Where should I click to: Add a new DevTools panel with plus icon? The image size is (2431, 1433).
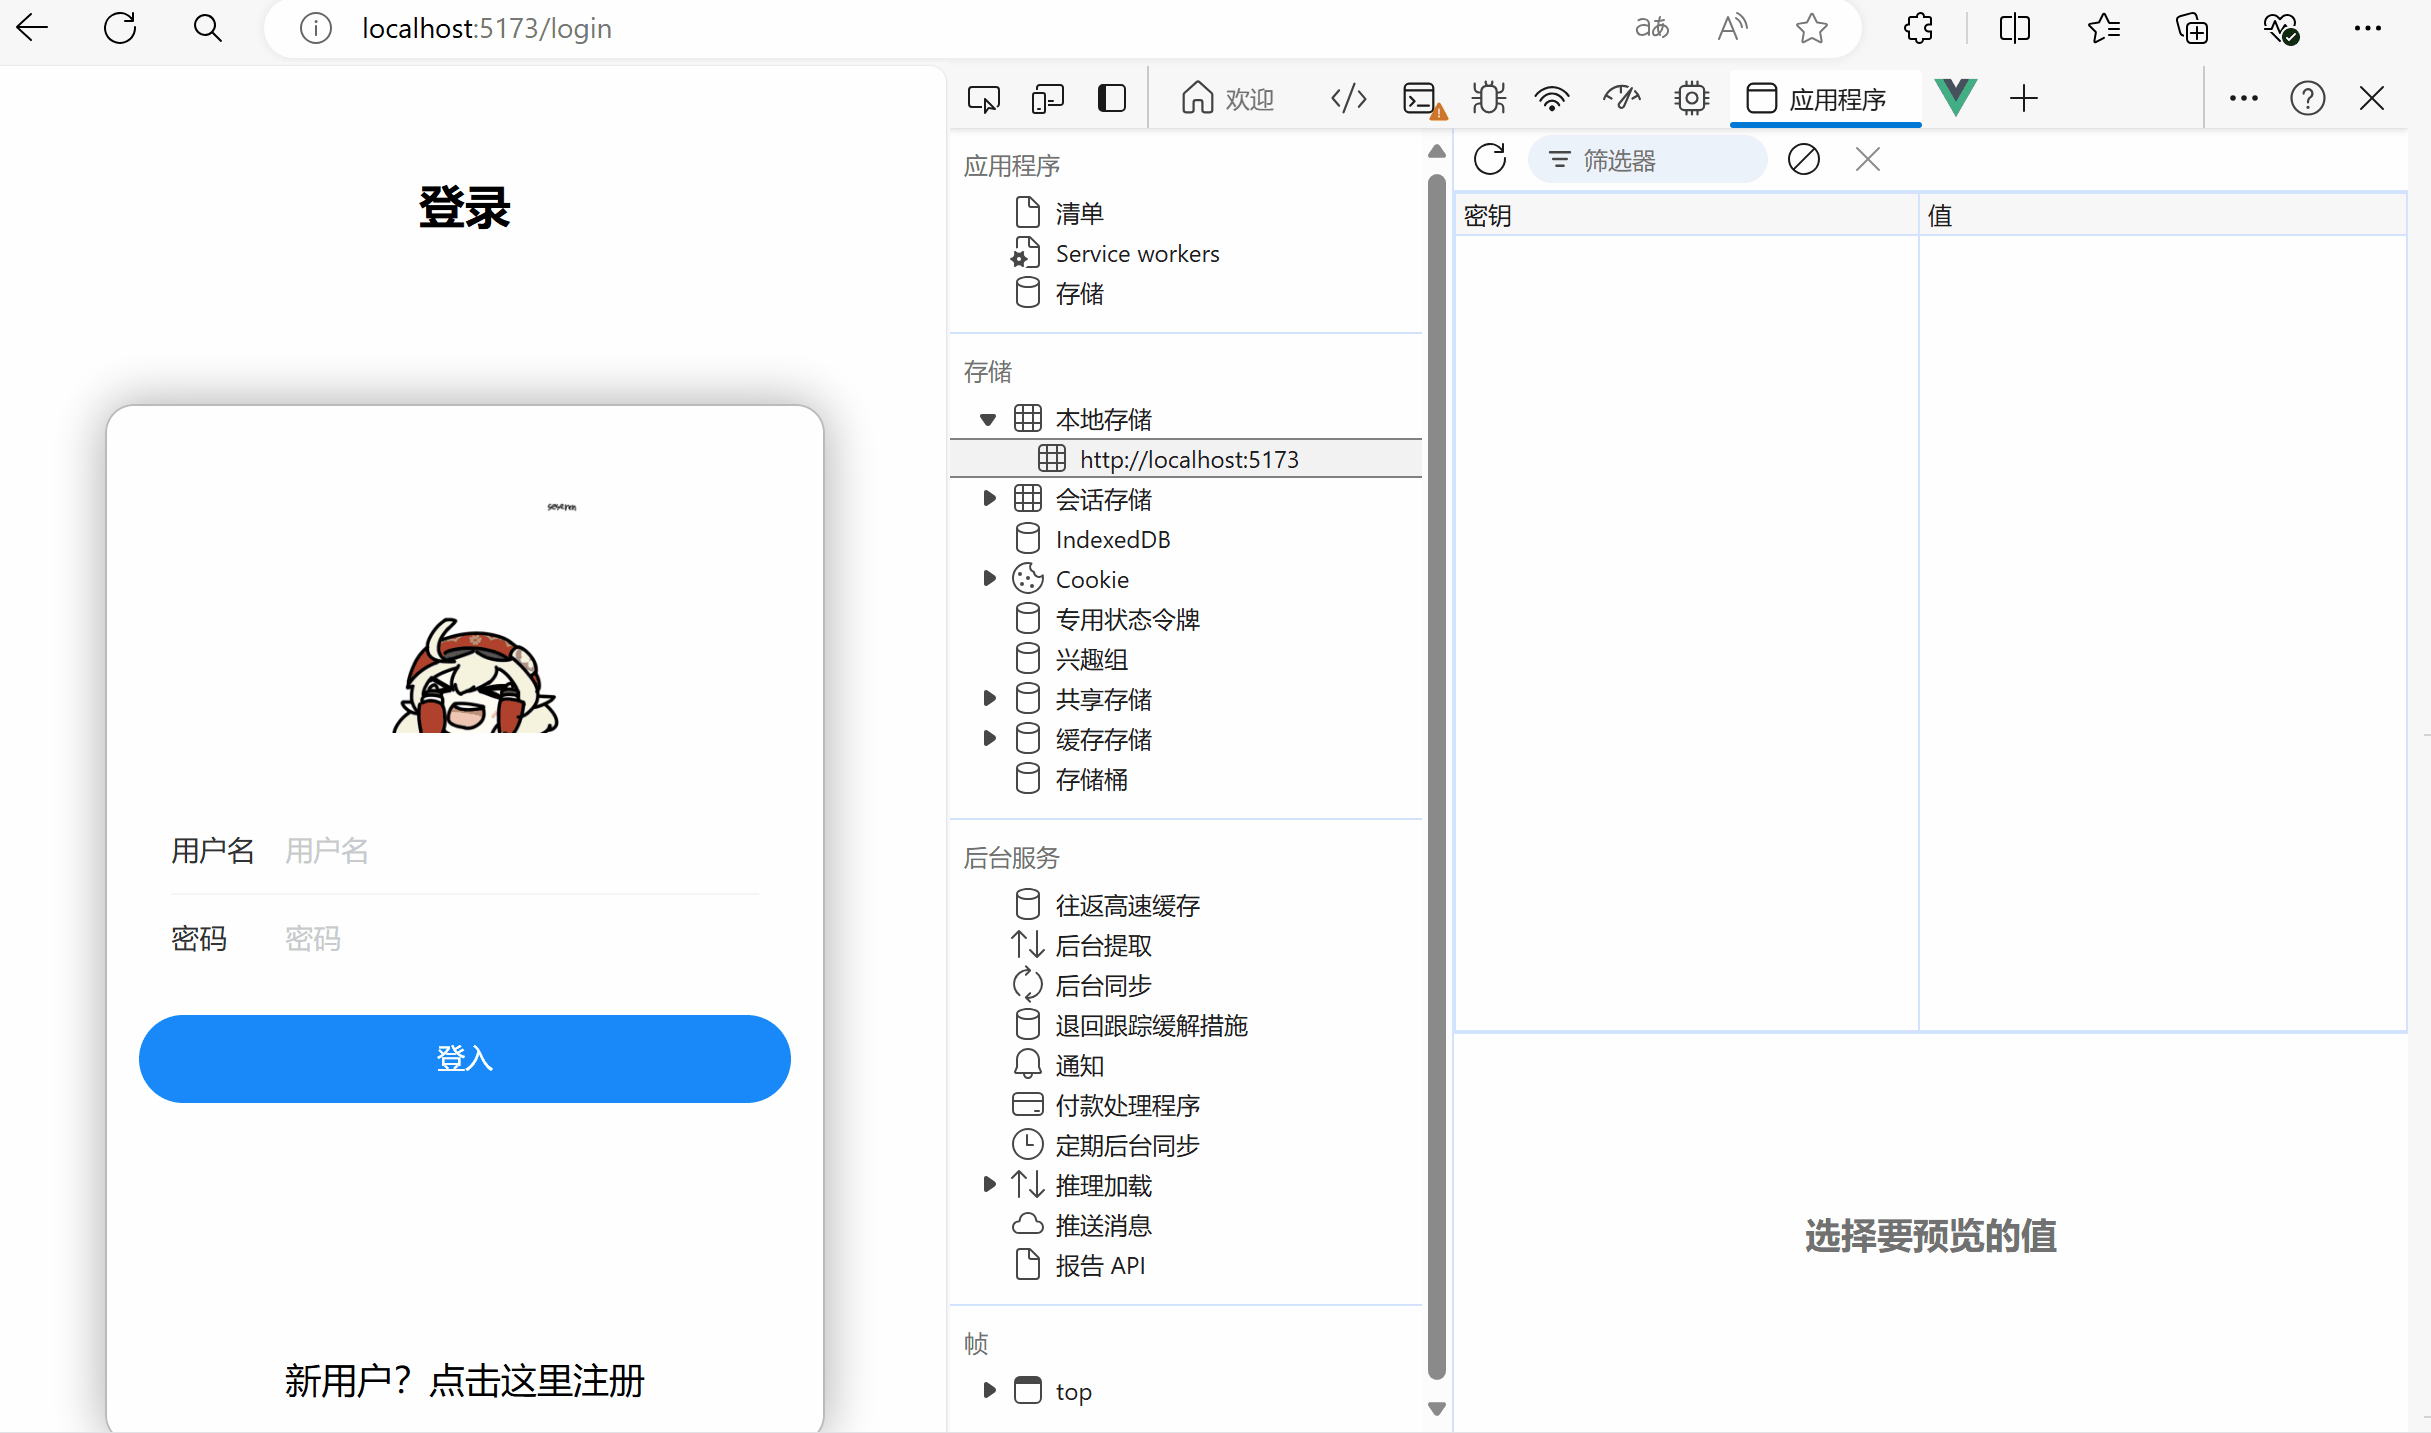pos(2024,98)
